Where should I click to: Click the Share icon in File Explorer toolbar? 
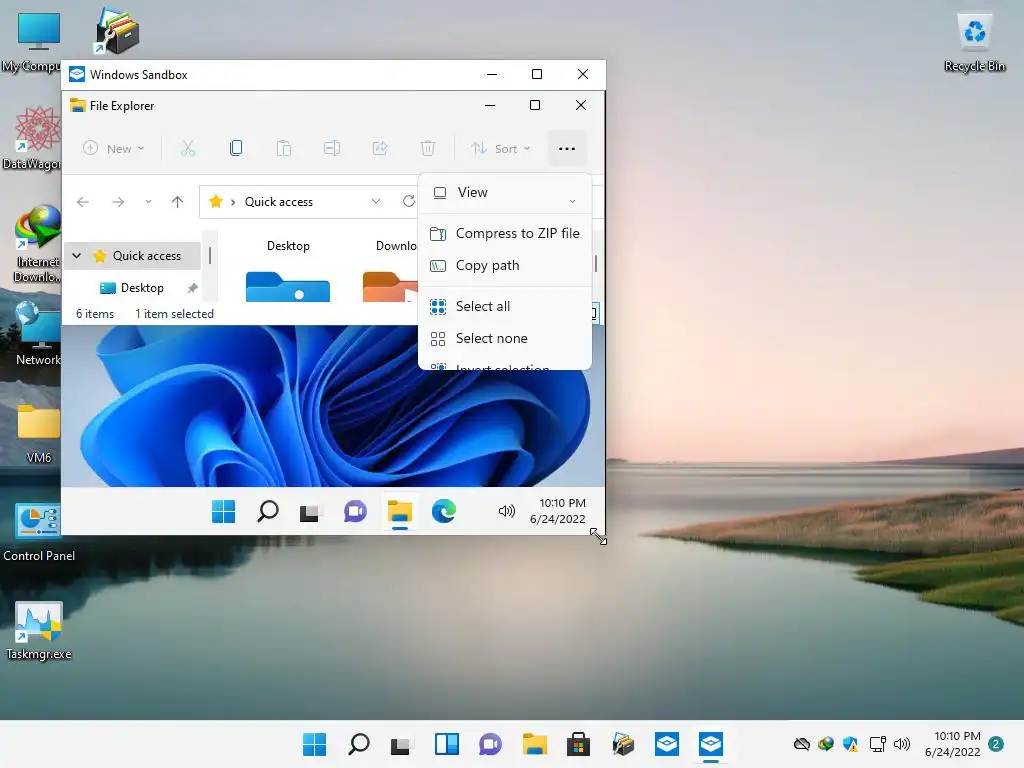tap(379, 149)
